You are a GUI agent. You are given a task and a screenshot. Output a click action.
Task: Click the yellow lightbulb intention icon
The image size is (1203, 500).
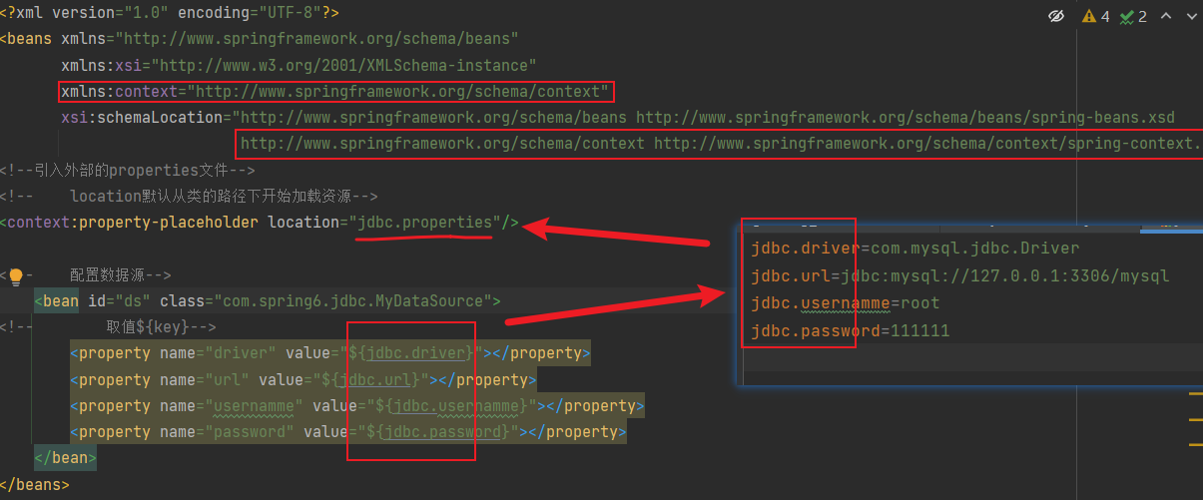point(16,276)
